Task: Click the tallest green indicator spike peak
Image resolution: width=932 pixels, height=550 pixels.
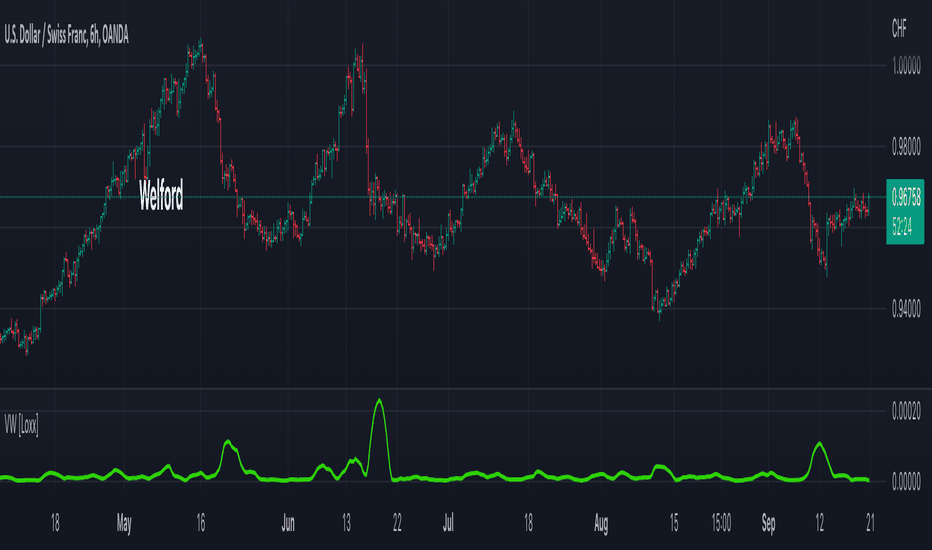Action: tap(379, 401)
